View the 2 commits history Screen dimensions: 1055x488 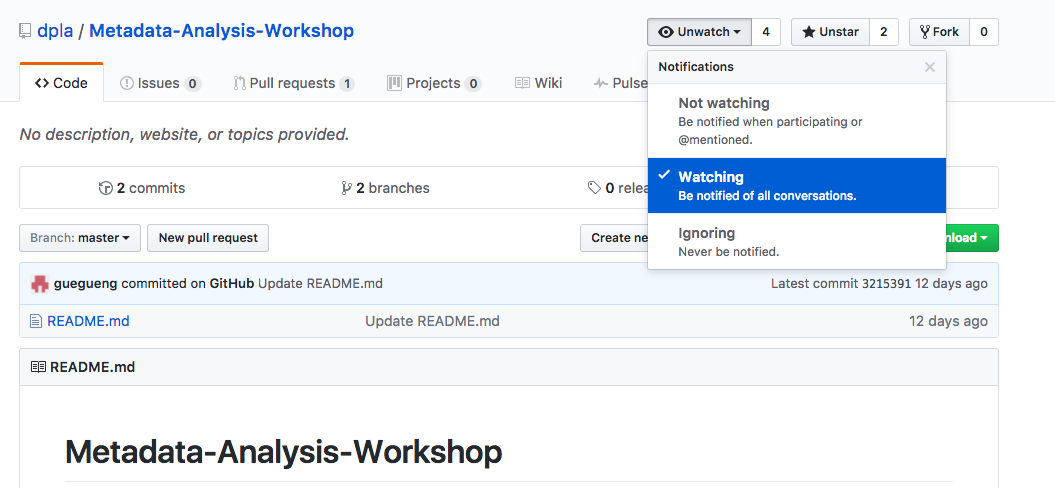tap(142, 188)
